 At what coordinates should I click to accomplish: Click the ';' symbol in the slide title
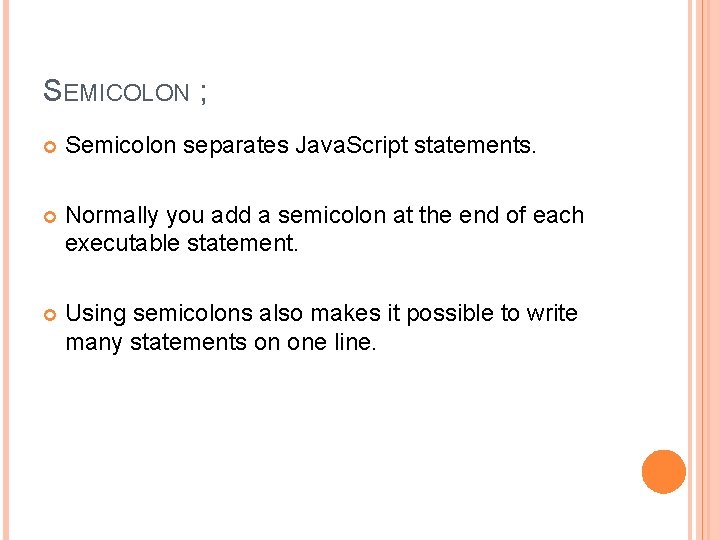(x=204, y=91)
